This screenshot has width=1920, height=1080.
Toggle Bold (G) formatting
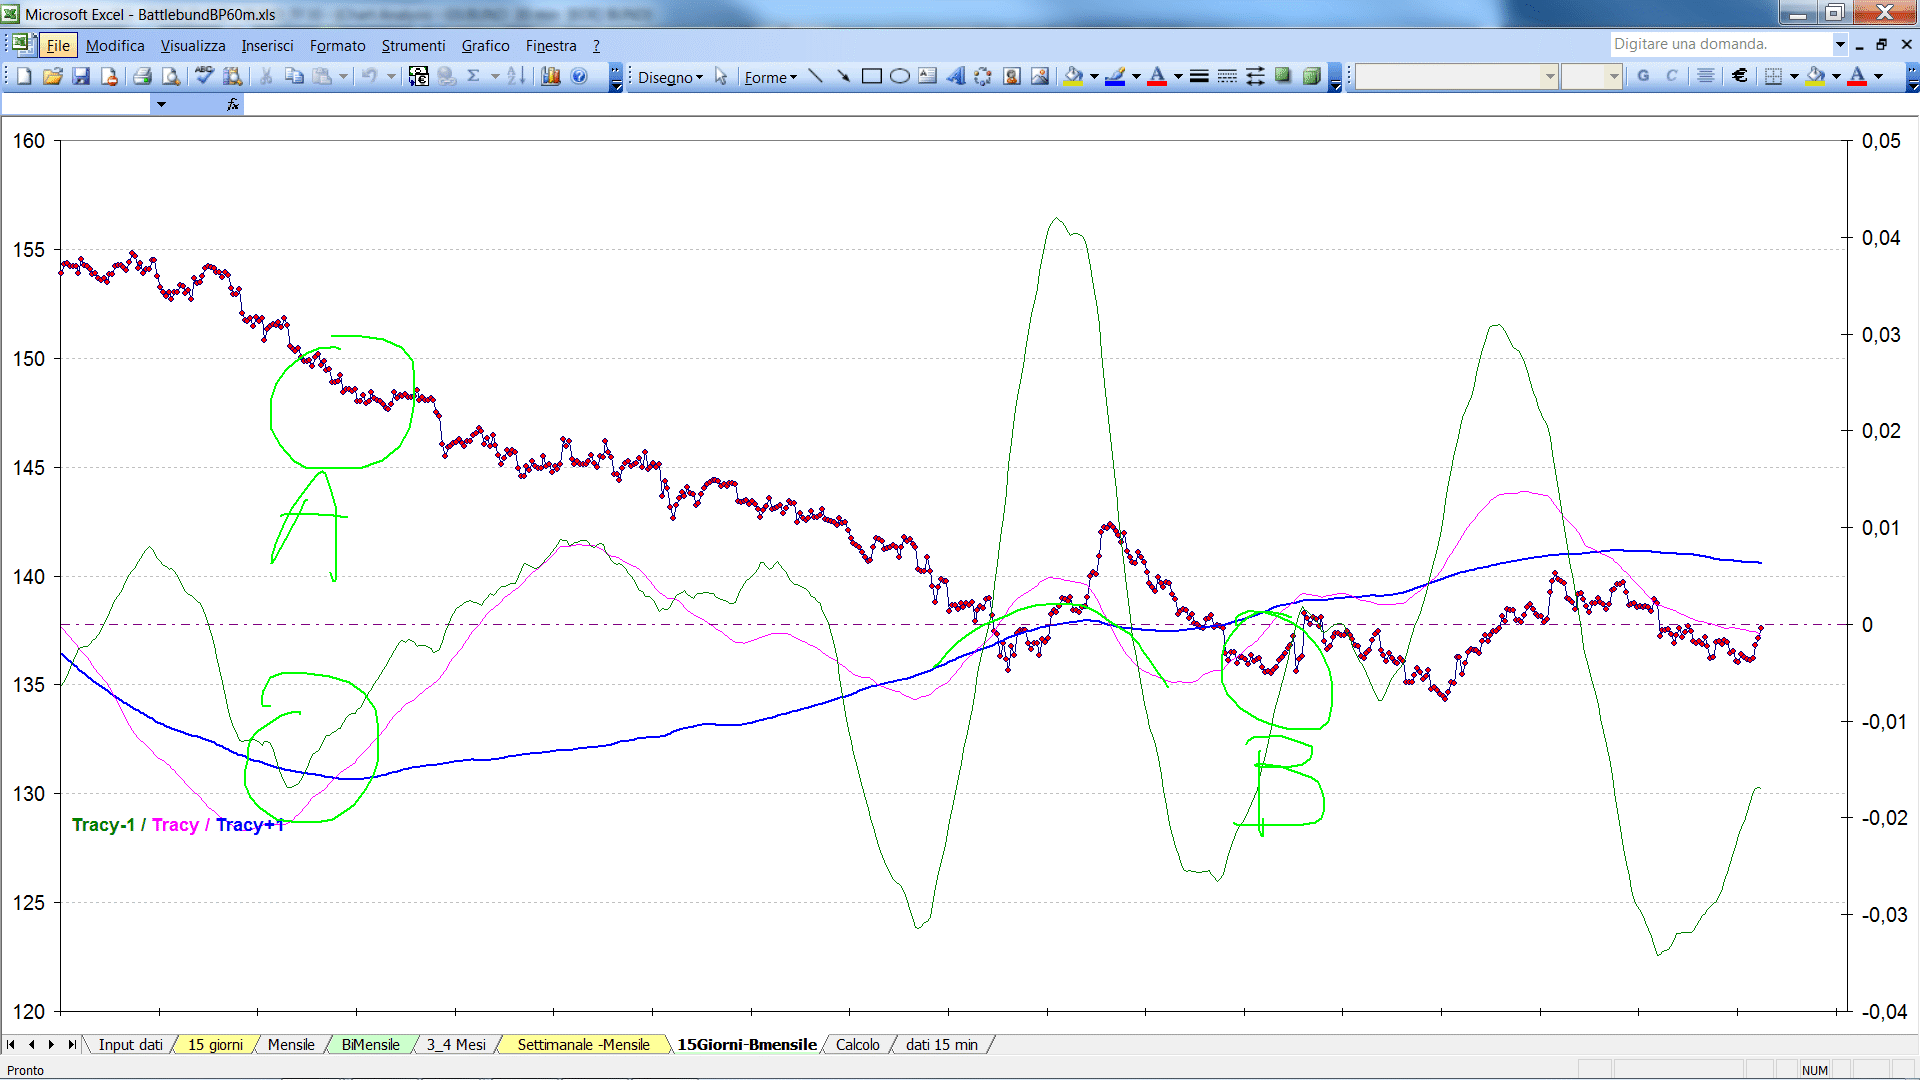[1643, 76]
